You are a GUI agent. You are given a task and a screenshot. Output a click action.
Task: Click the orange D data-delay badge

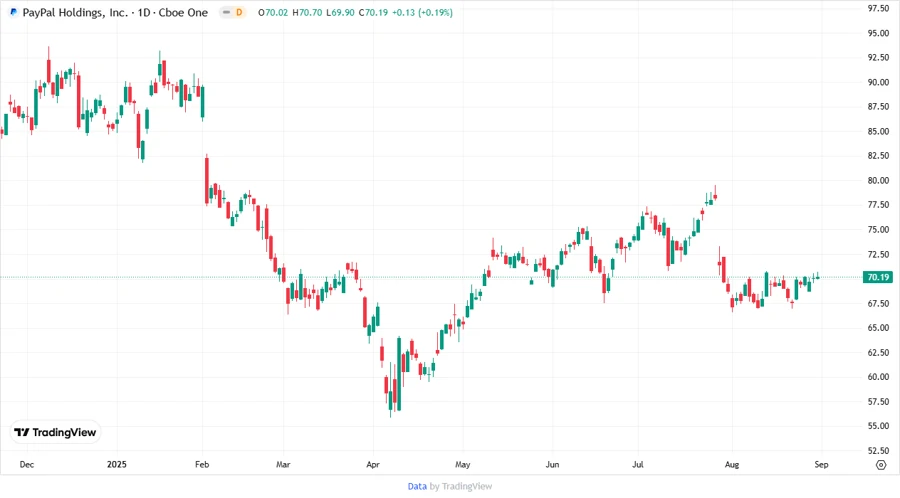tap(239, 12)
